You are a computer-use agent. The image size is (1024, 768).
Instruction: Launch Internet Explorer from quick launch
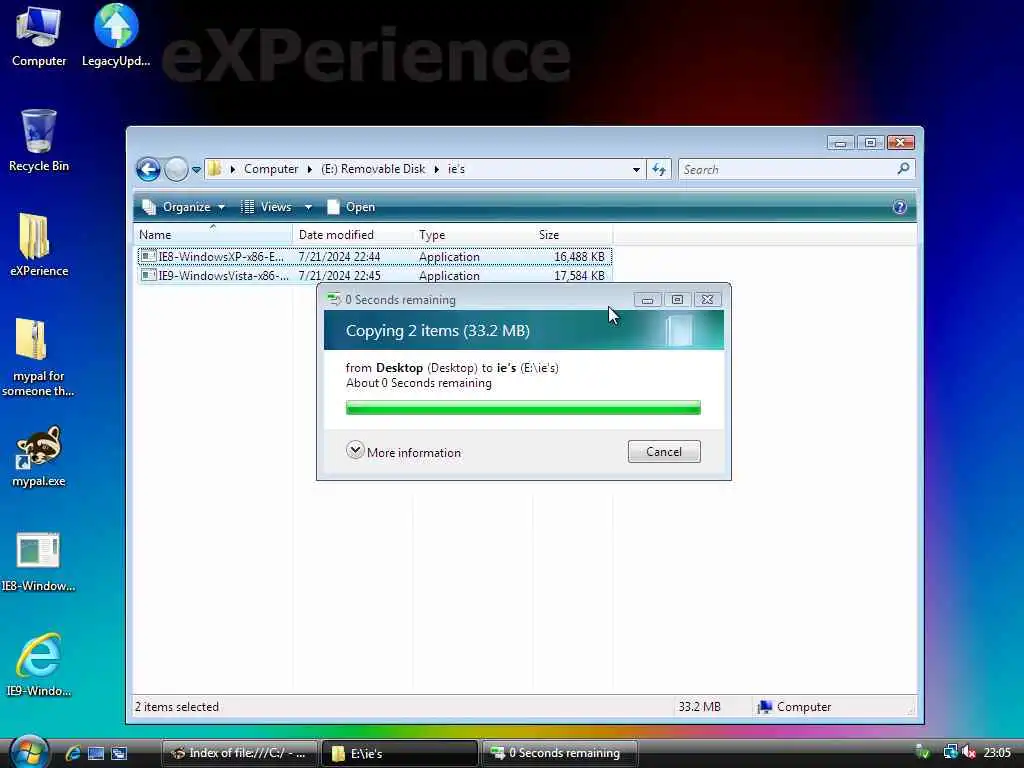tap(72, 753)
